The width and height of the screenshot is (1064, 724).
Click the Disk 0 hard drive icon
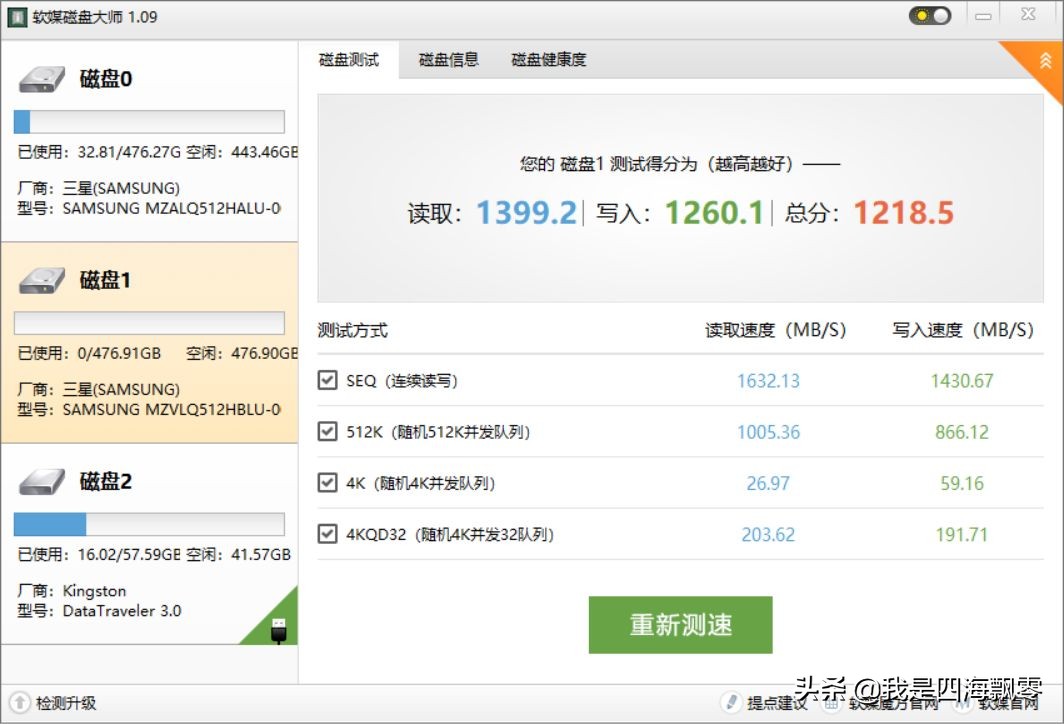45,78
